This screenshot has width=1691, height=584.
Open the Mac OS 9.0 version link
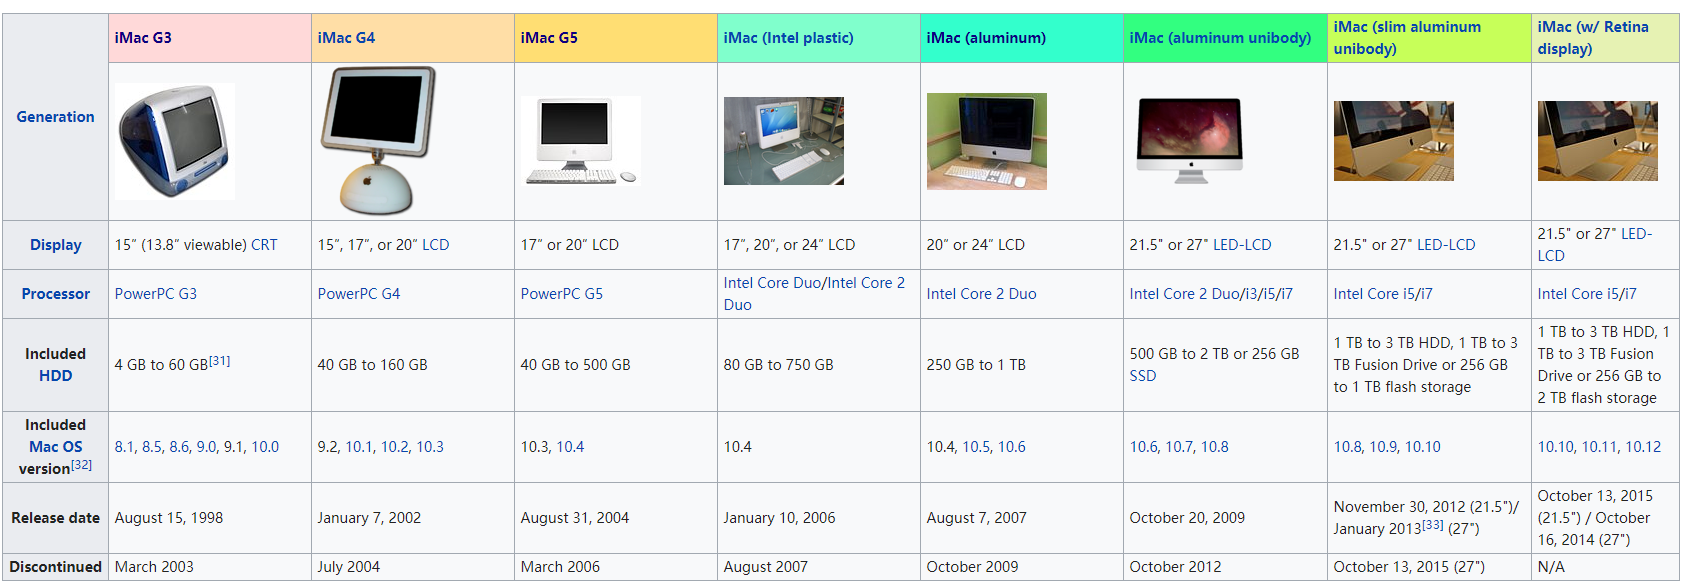(x=207, y=447)
